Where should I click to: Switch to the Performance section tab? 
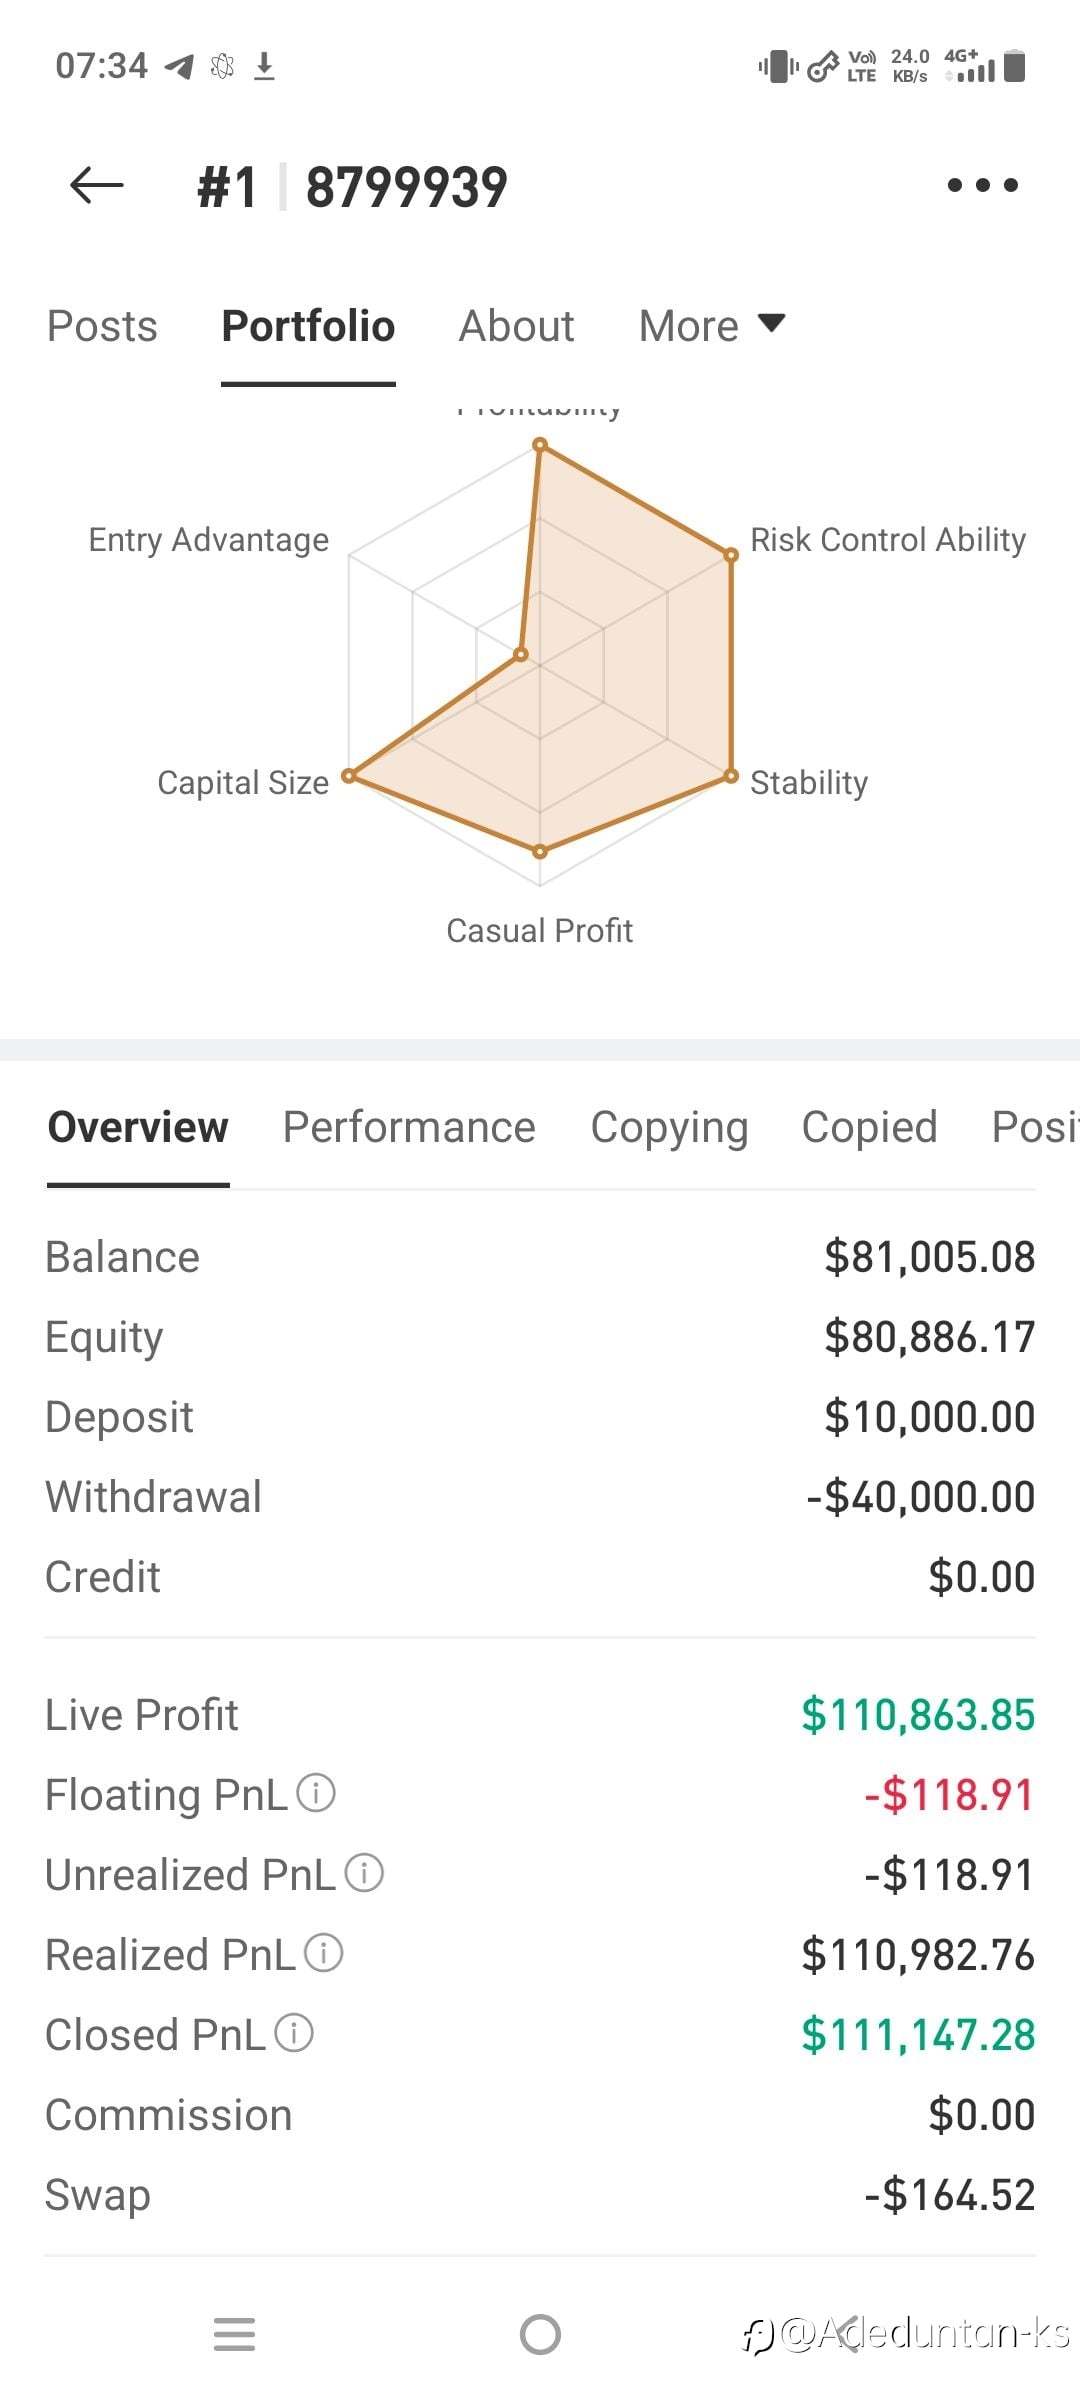[409, 1127]
